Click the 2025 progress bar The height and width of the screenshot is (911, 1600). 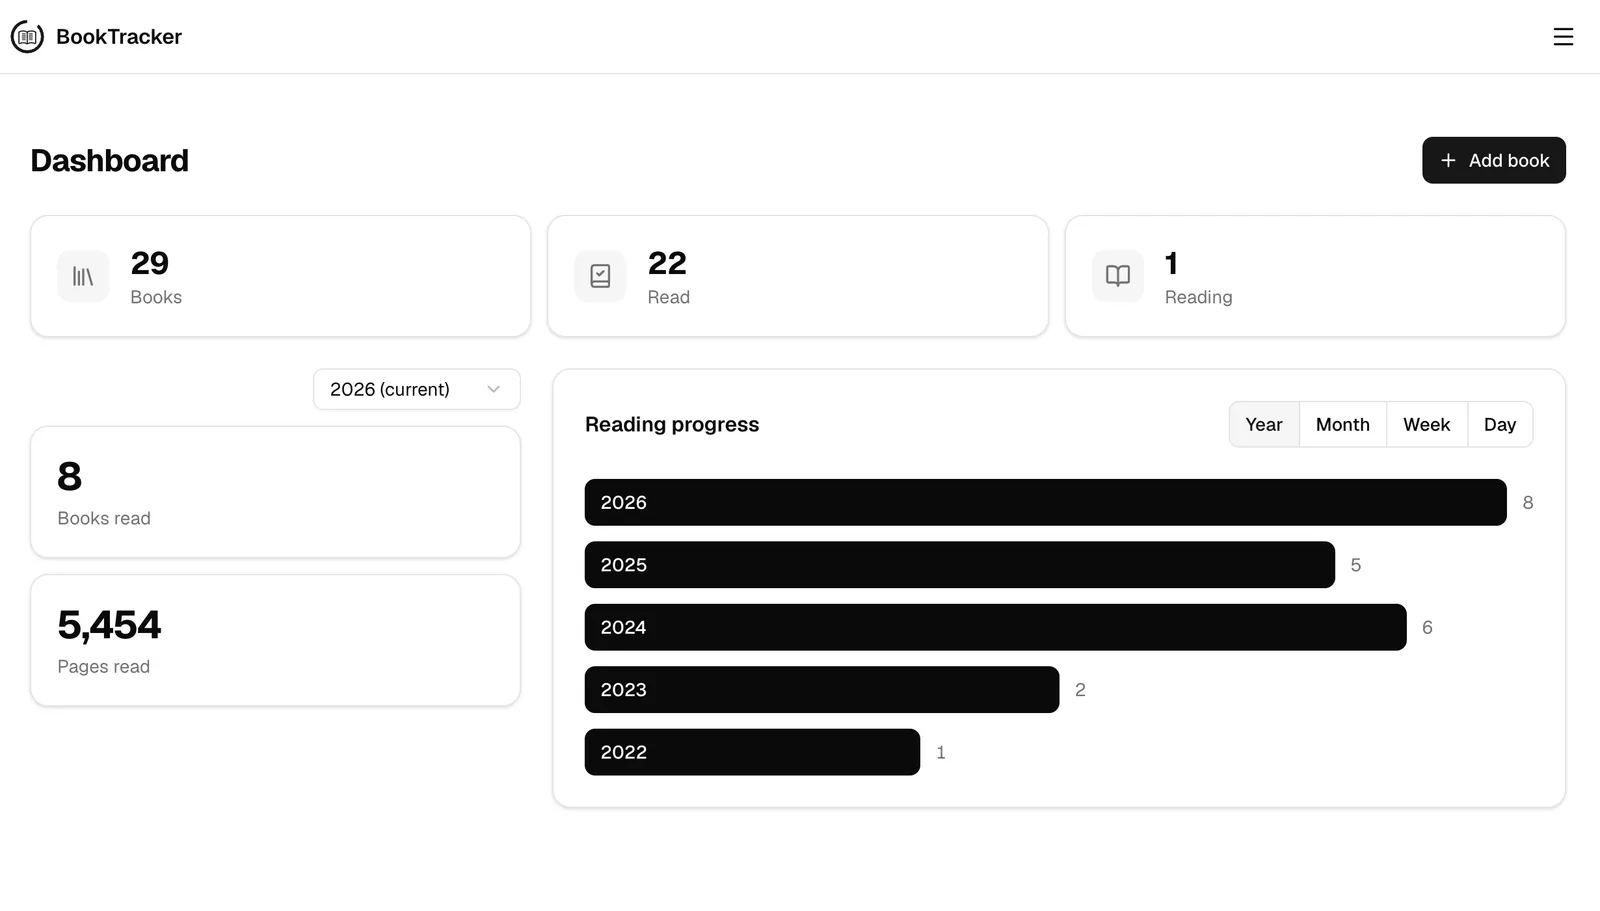[x=960, y=565]
